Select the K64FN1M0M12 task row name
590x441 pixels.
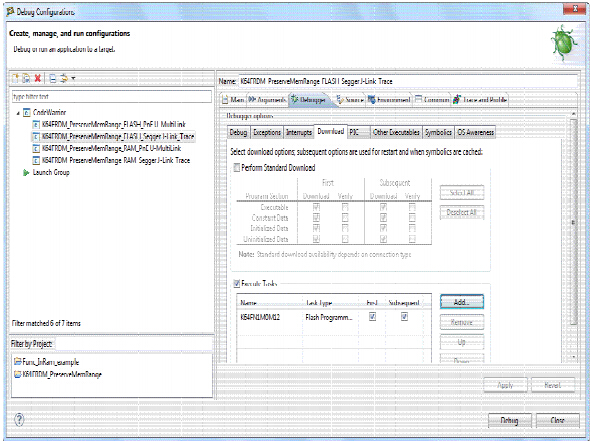point(260,318)
